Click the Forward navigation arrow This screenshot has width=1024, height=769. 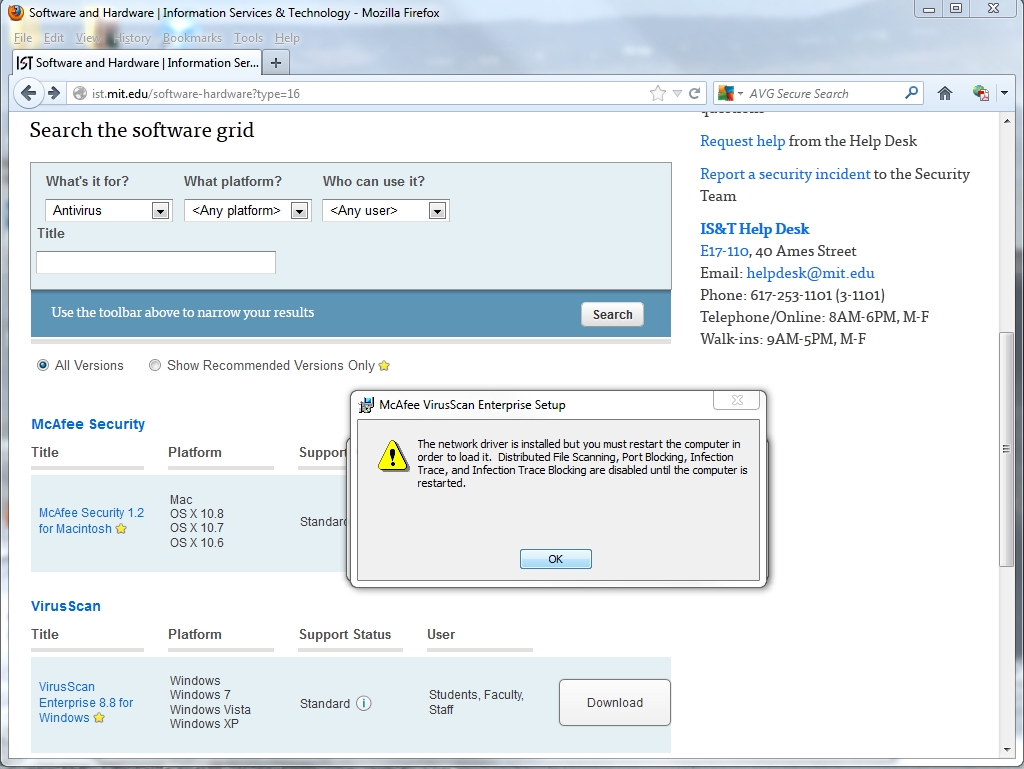tap(54, 93)
